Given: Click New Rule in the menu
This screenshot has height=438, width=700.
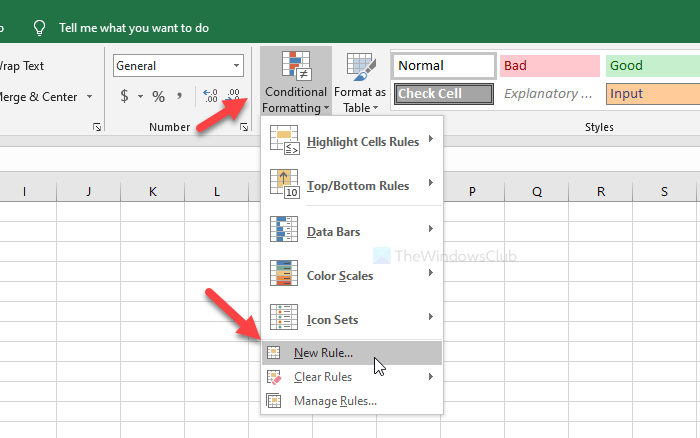Looking at the screenshot, I should click(322, 352).
